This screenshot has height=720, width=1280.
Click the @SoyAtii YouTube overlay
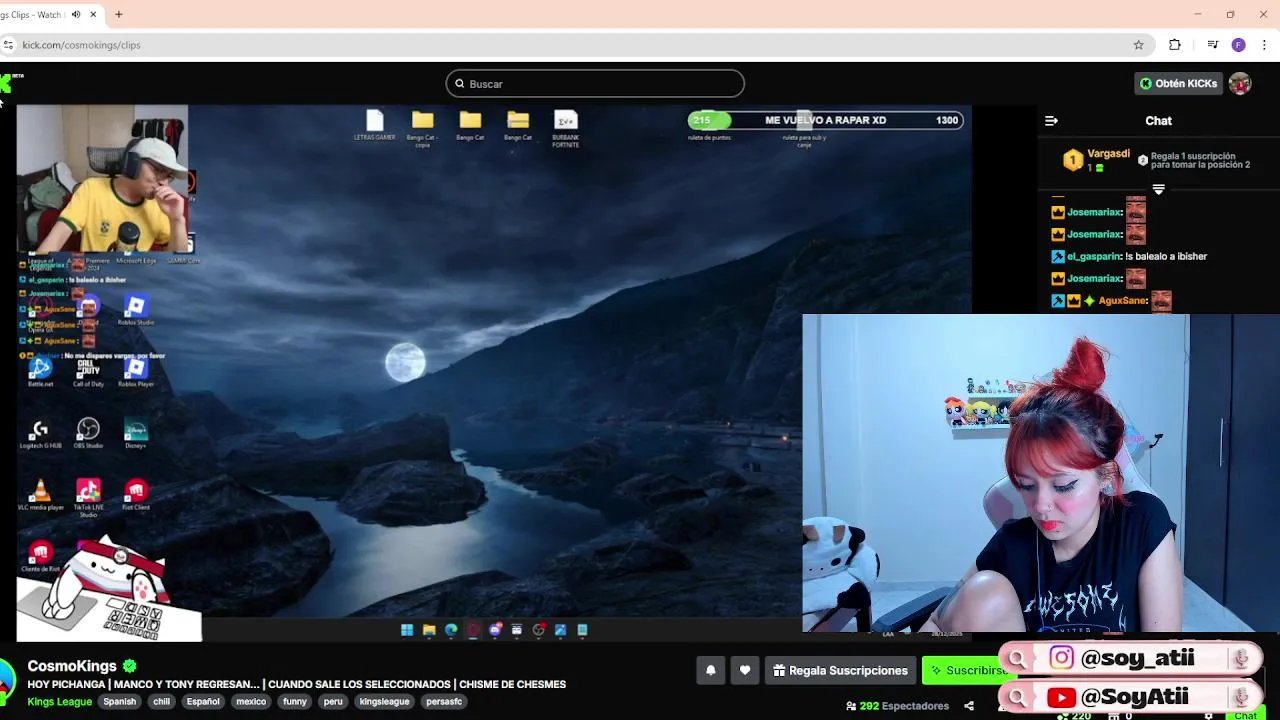point(1132,697)
